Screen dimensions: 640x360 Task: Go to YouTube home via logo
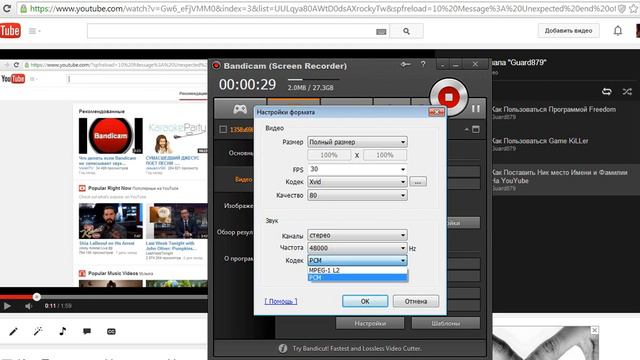click(10, 31)
